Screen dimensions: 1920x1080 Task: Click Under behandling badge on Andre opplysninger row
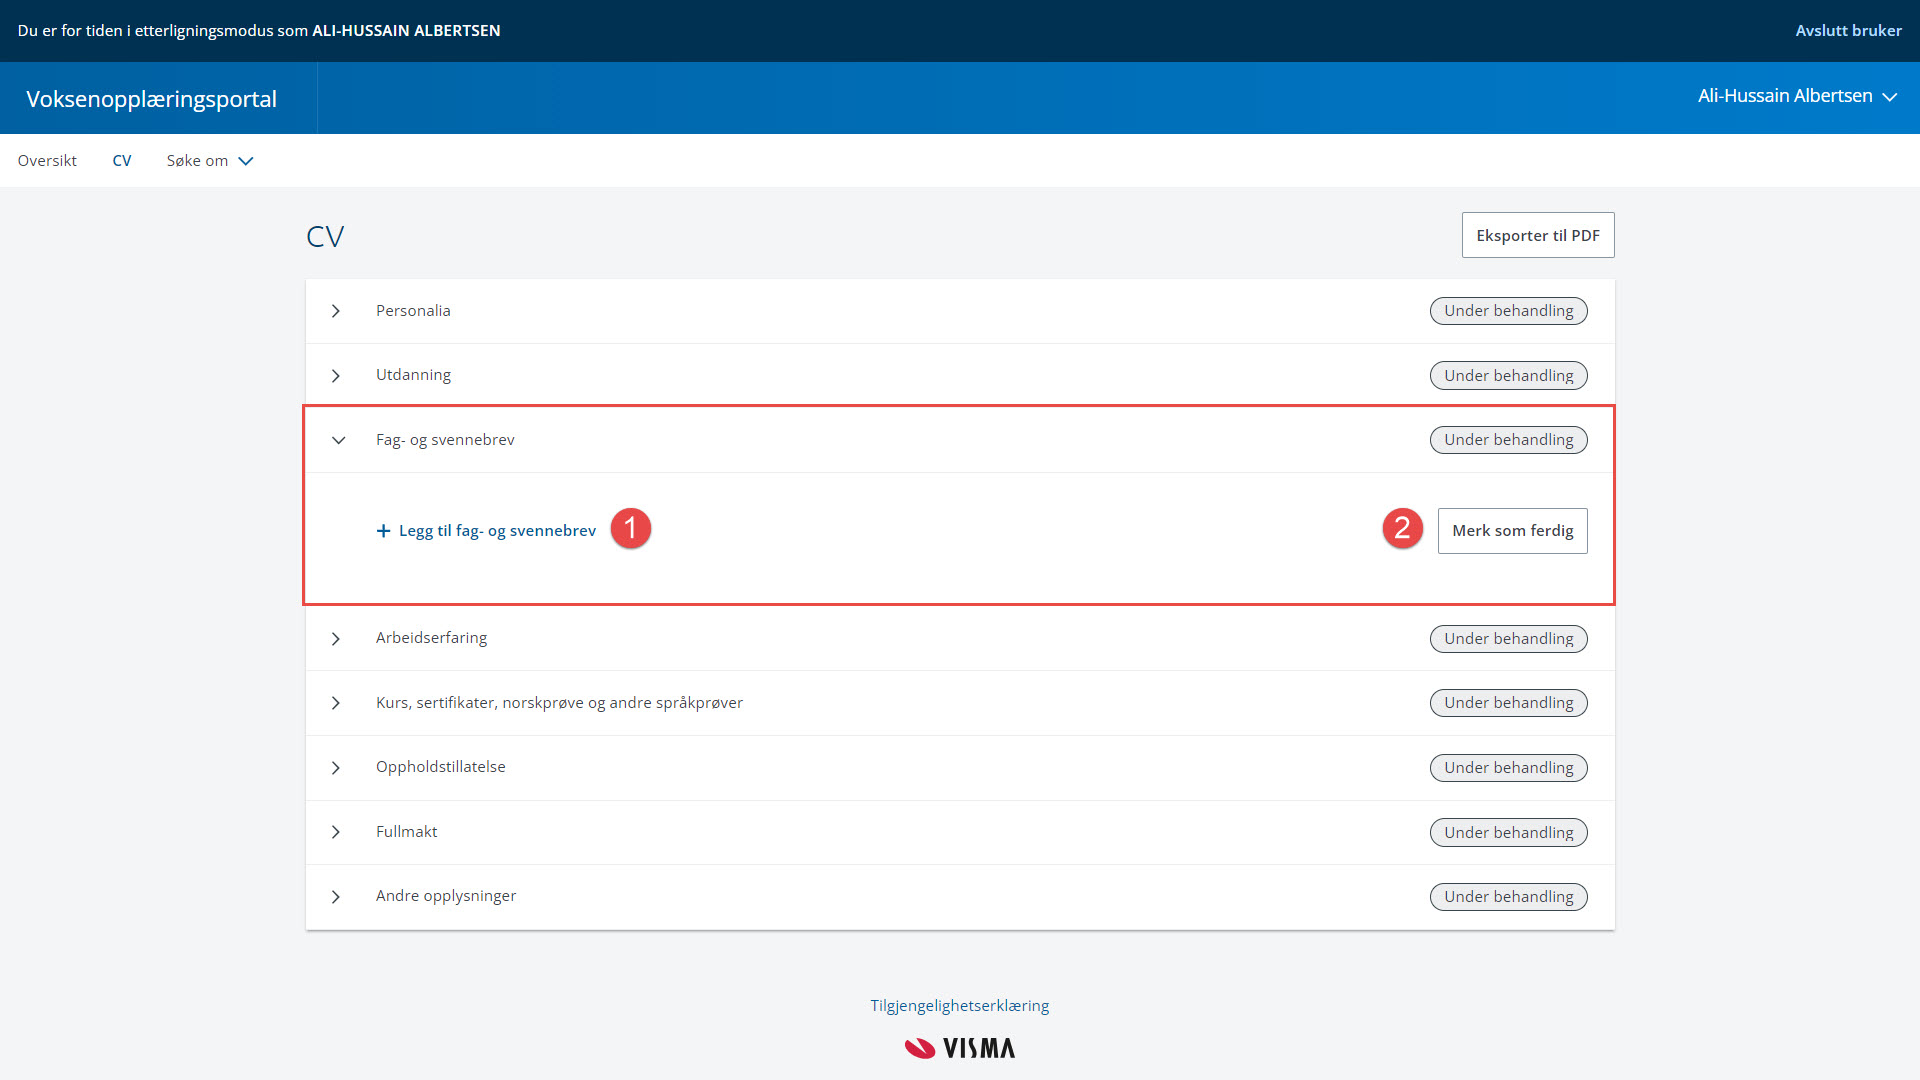tap(1508, 897)
